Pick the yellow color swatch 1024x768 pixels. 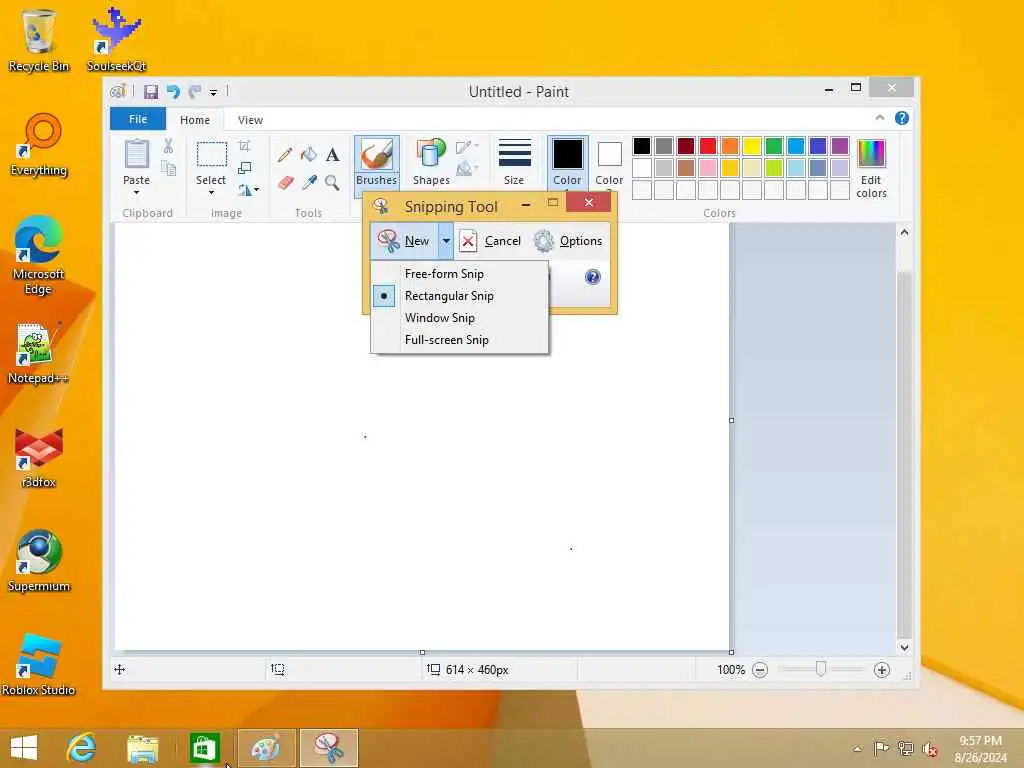click(x=752, y=146)
